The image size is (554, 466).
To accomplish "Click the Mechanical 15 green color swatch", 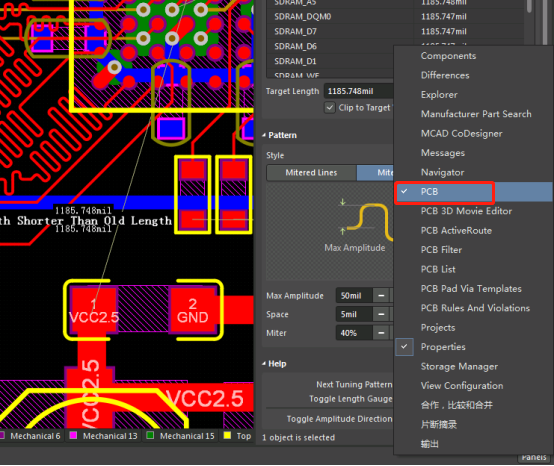I will (150, 435).
